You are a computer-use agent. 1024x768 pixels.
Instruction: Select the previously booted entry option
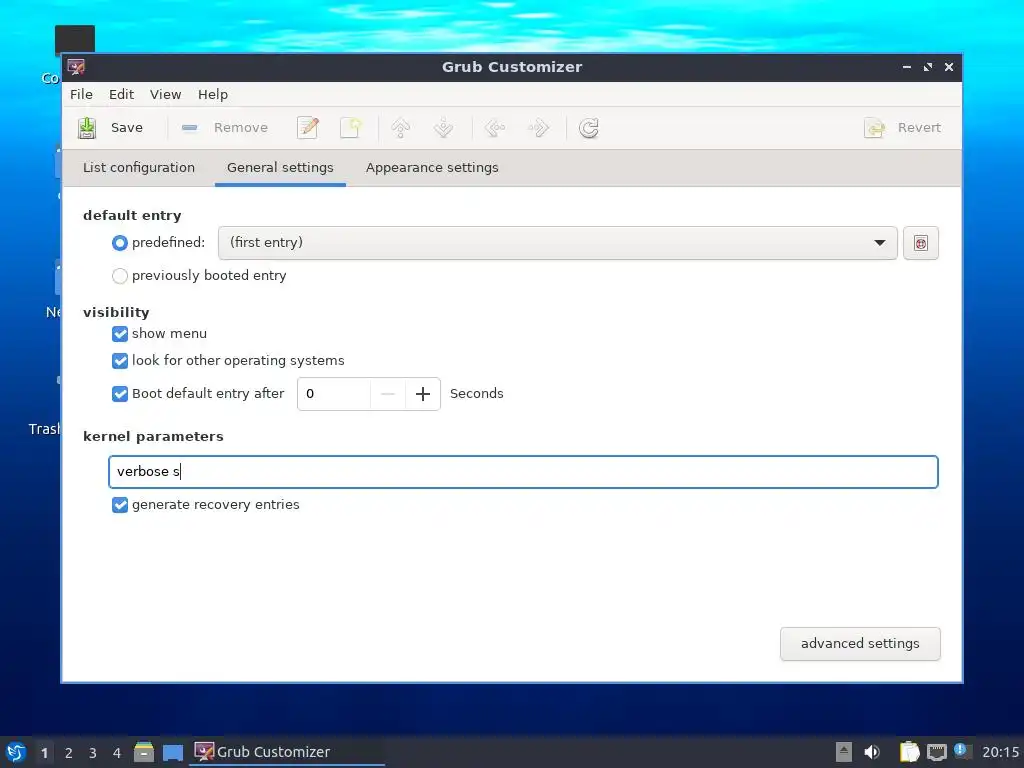click(120, 276)
